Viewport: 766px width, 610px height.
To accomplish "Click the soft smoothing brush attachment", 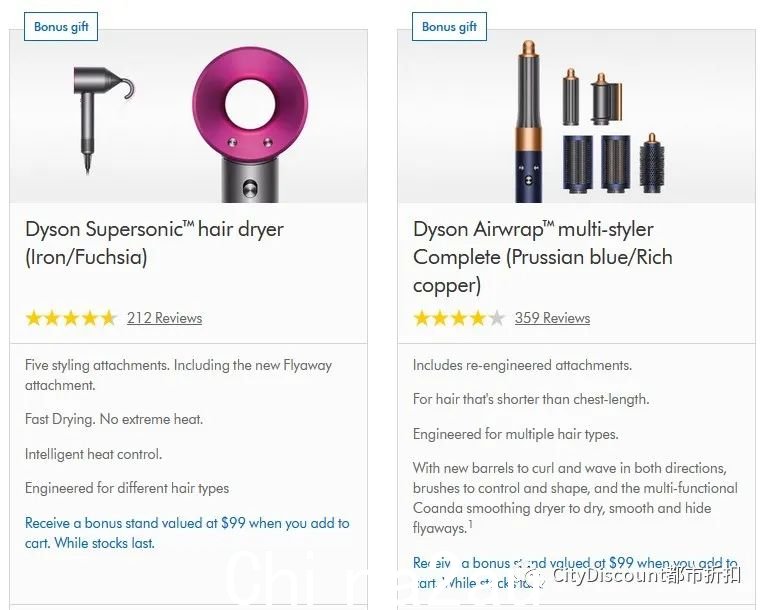I will coord(616,164).
